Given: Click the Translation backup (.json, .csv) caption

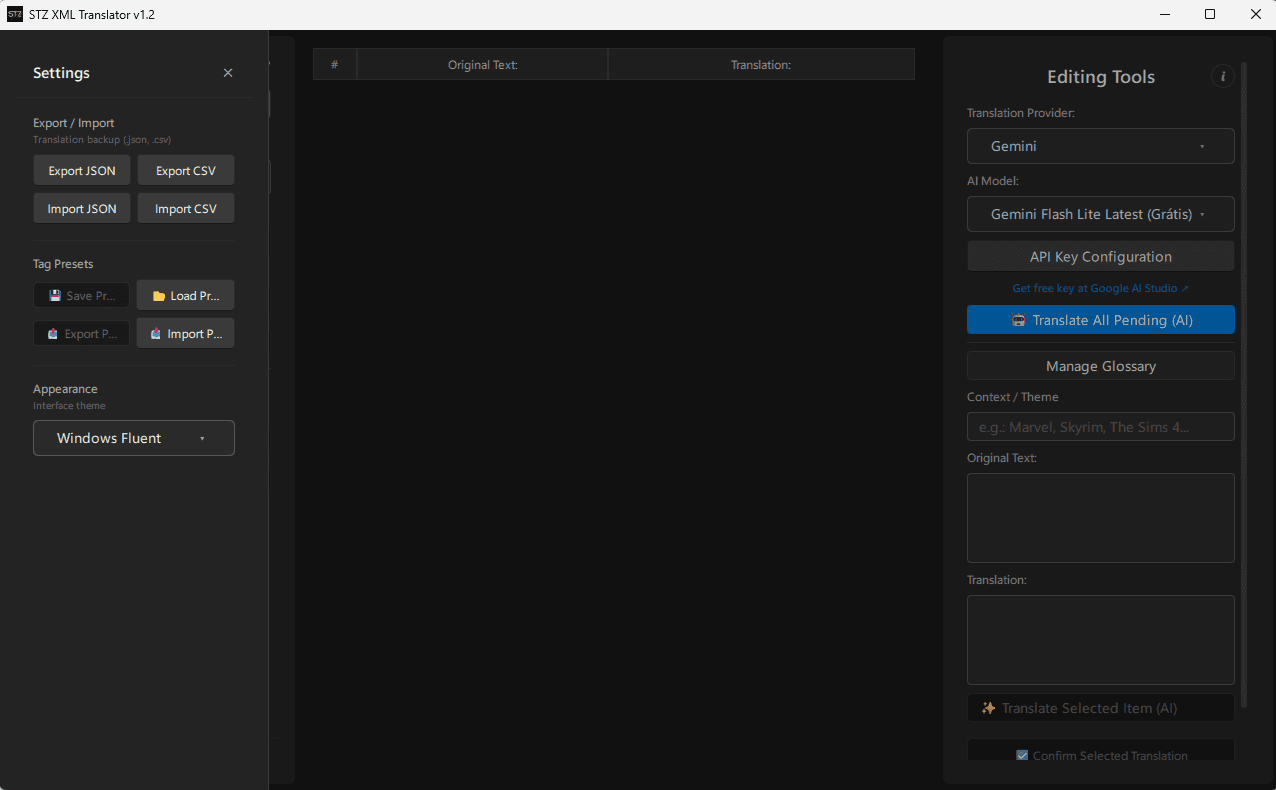Looking at the screenshot, I should pyautogui.click(x=102, y=140).
